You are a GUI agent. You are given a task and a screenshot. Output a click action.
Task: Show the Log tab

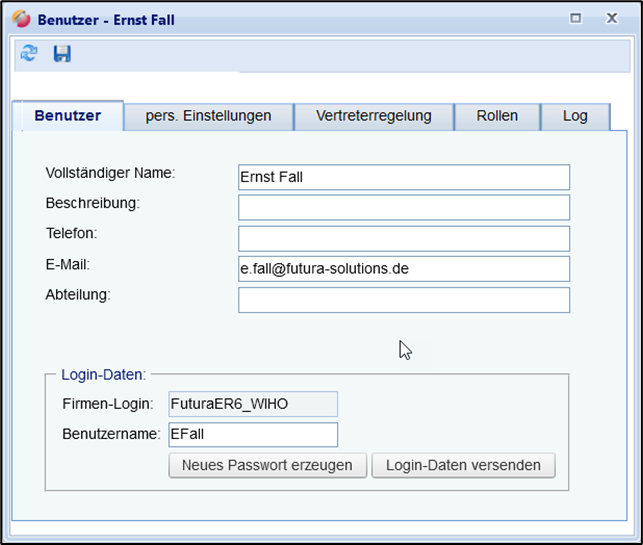[575, 116]
